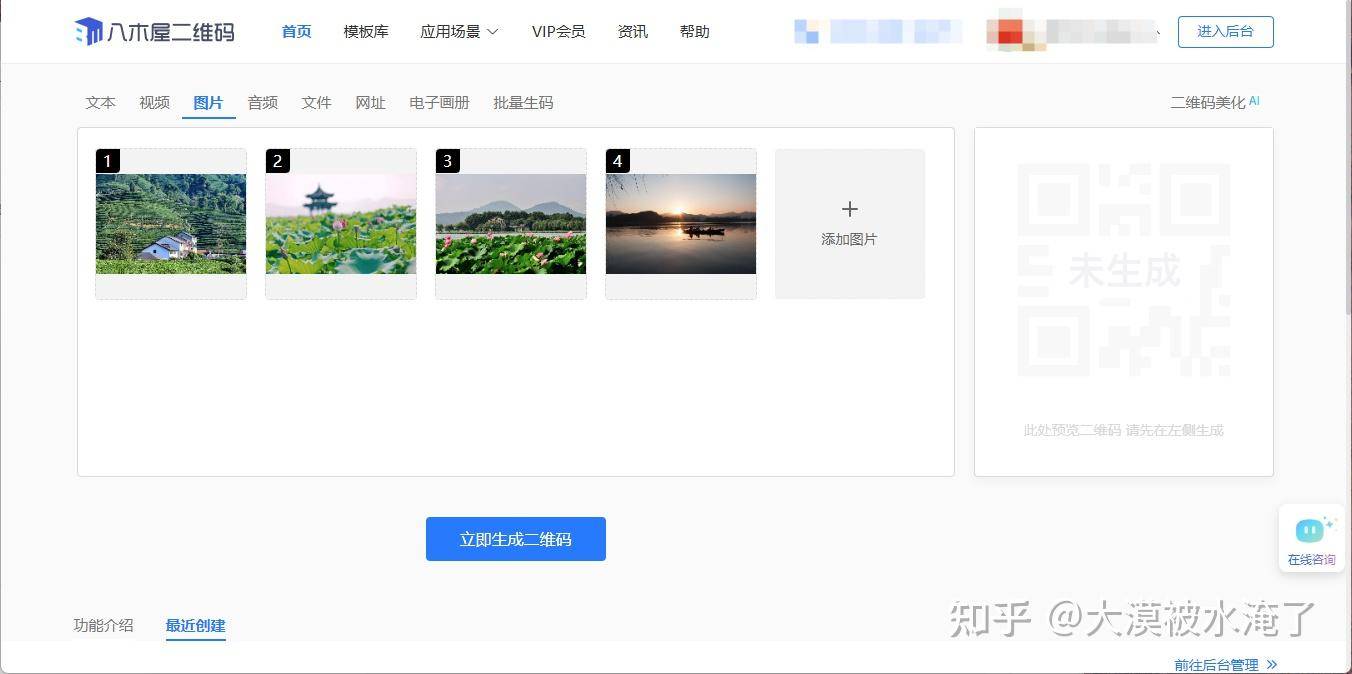This screenshot has height=674, width=1352.
Task: Switch to the 视频 tab
Action: click(154, 103)
